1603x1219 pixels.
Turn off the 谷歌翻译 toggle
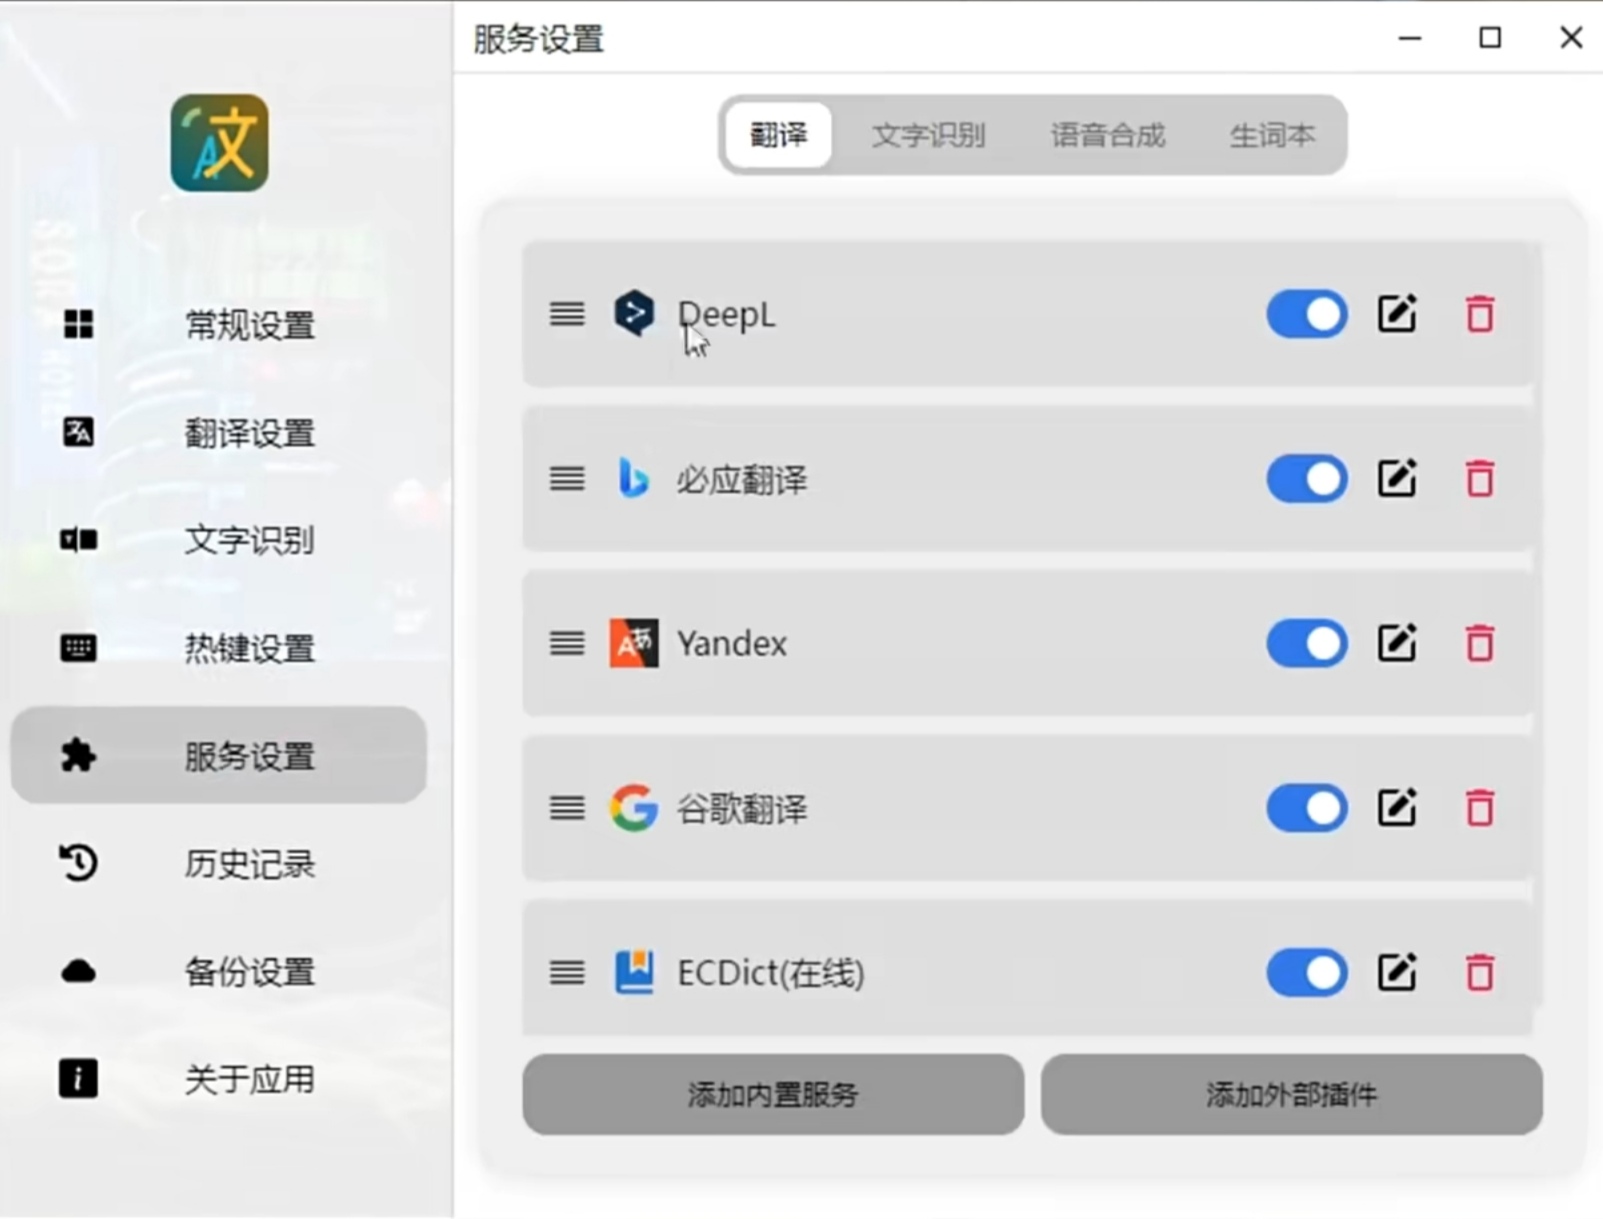[x=1307, y=808]
